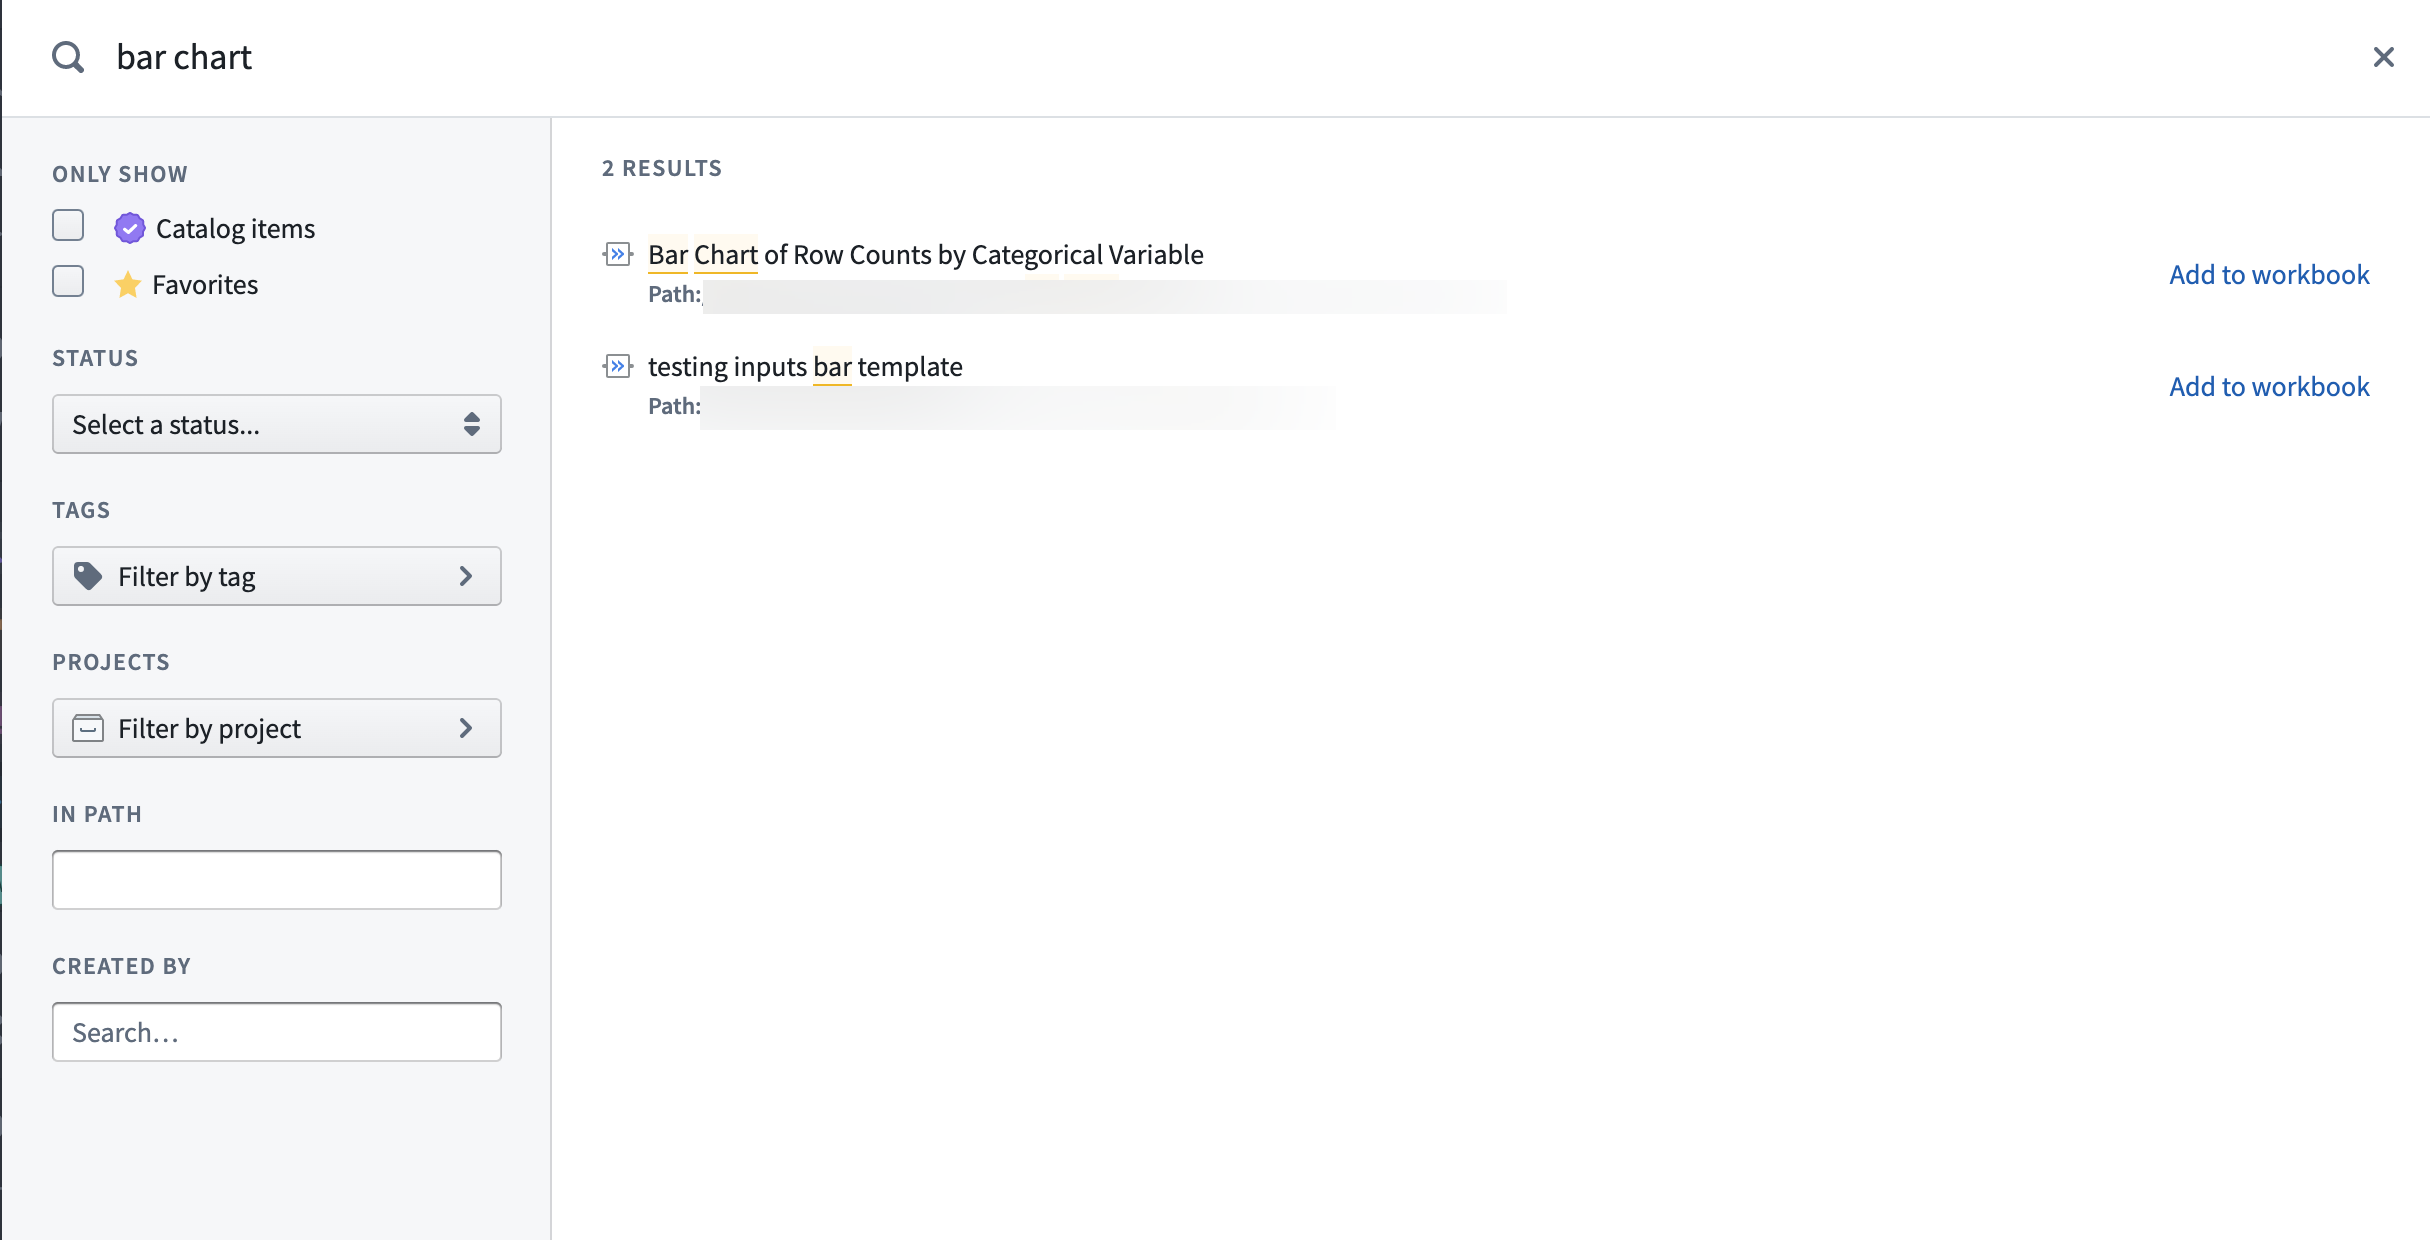Select Bar Chart of Row Counts result
The image size is (2430, 1240).
click(926, 253)
